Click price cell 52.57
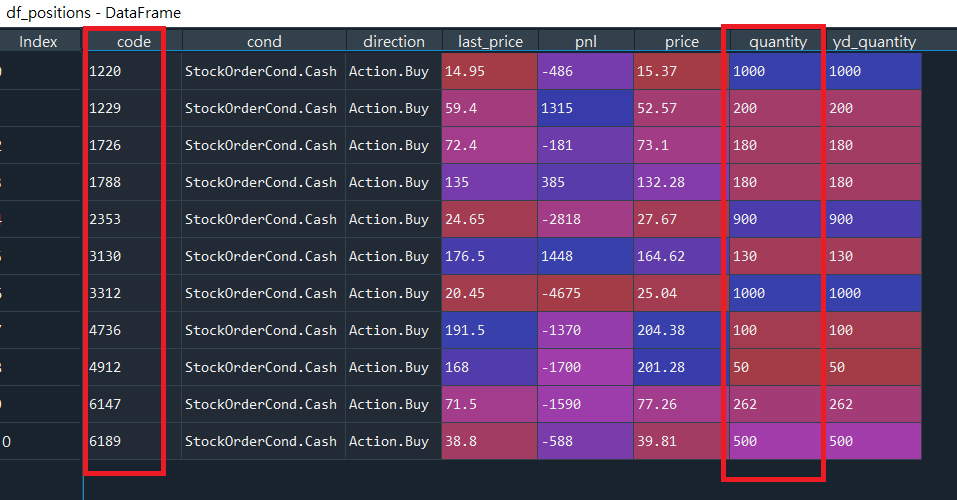The width and height of the screenshot is (957, 500). (682, 108)
